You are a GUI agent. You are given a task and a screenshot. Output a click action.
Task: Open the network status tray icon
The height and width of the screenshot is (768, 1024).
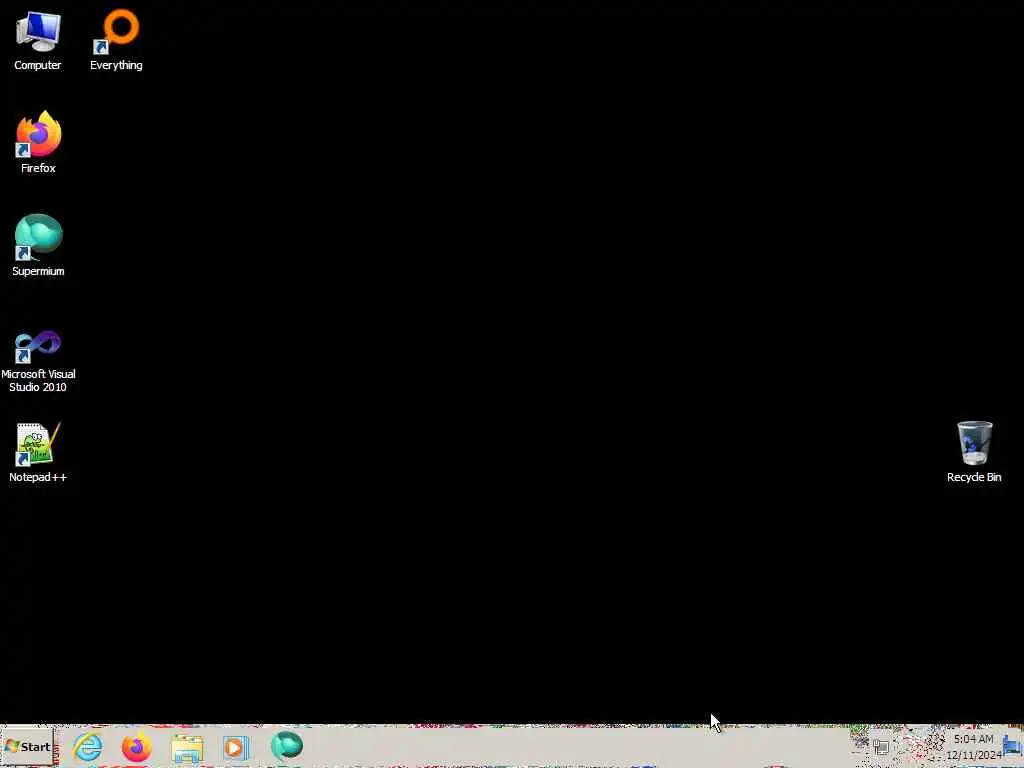point(881,746)
